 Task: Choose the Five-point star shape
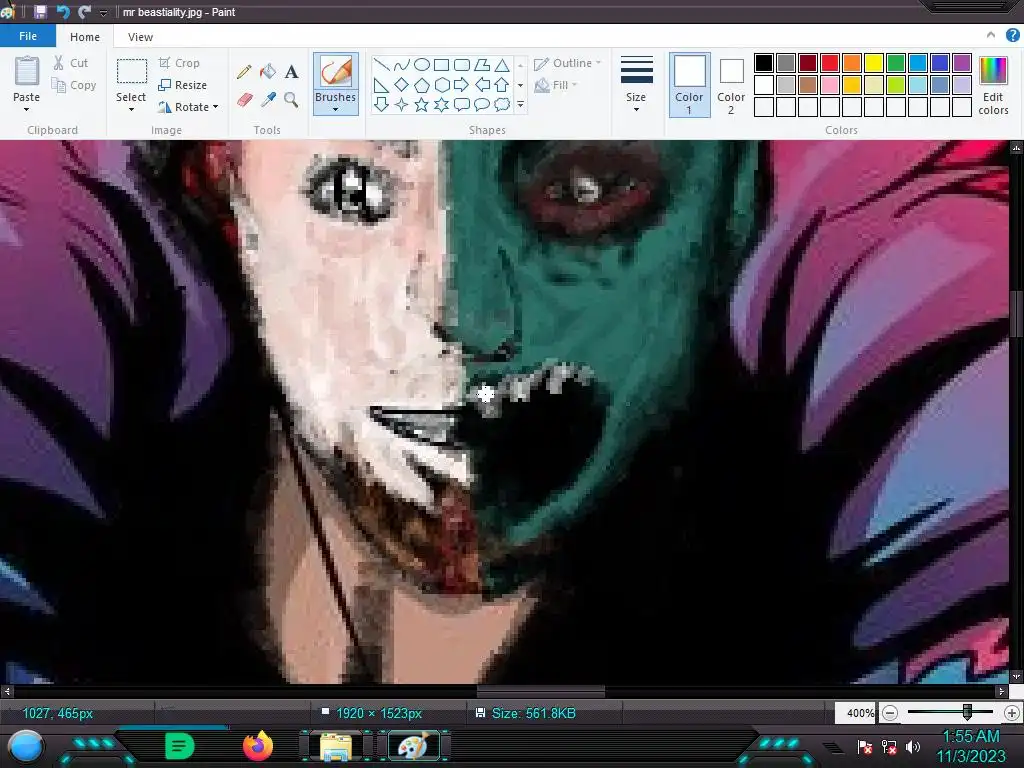pos(422,104)
